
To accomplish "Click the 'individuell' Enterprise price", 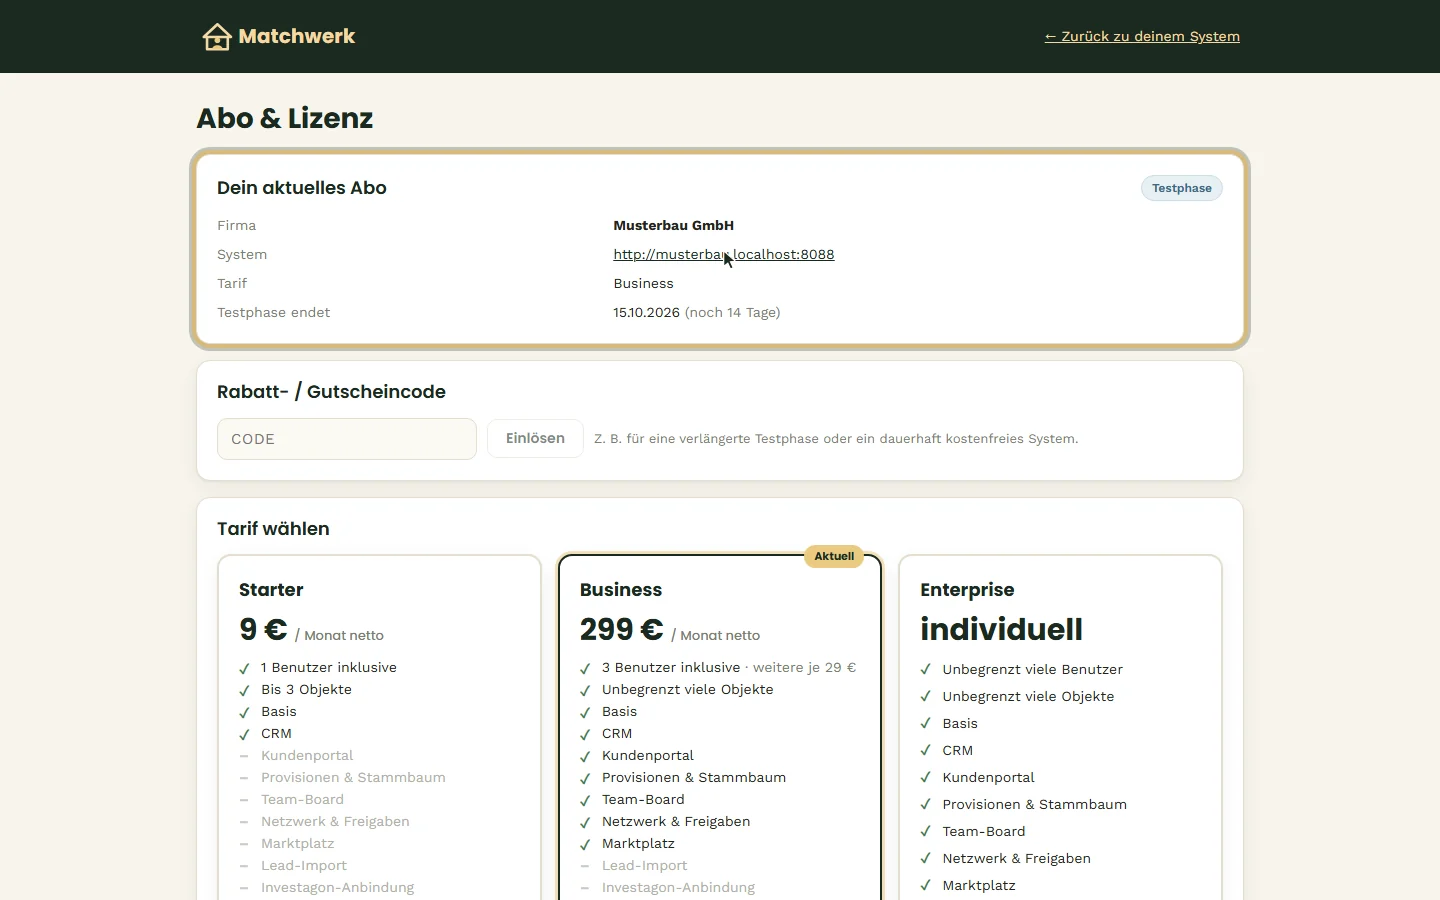I will click(x=1001, y=629).
